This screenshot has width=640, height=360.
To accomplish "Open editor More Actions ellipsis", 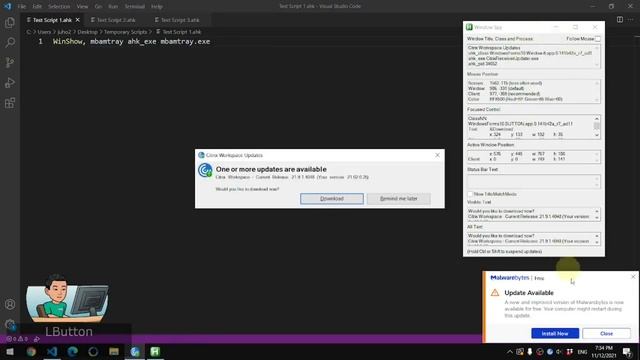I will [631, 20].
